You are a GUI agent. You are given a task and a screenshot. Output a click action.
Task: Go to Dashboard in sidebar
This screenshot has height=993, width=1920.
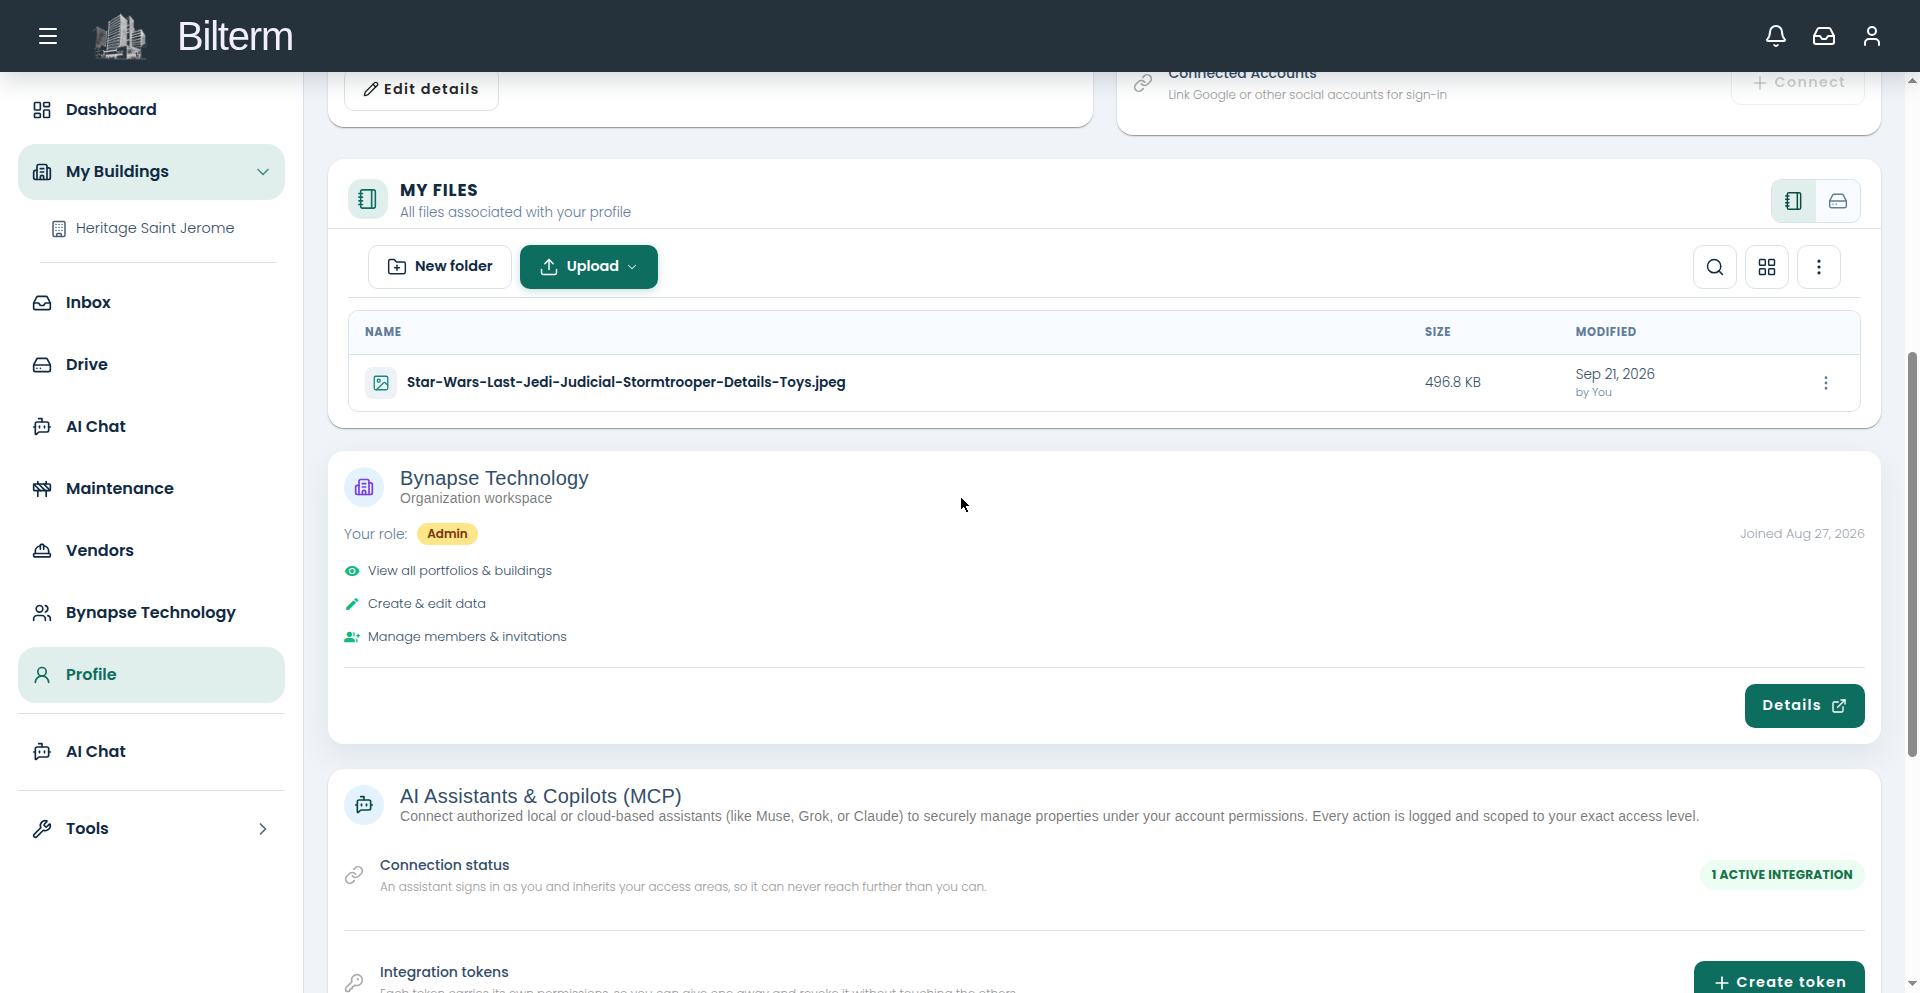(x=151, y=110)
